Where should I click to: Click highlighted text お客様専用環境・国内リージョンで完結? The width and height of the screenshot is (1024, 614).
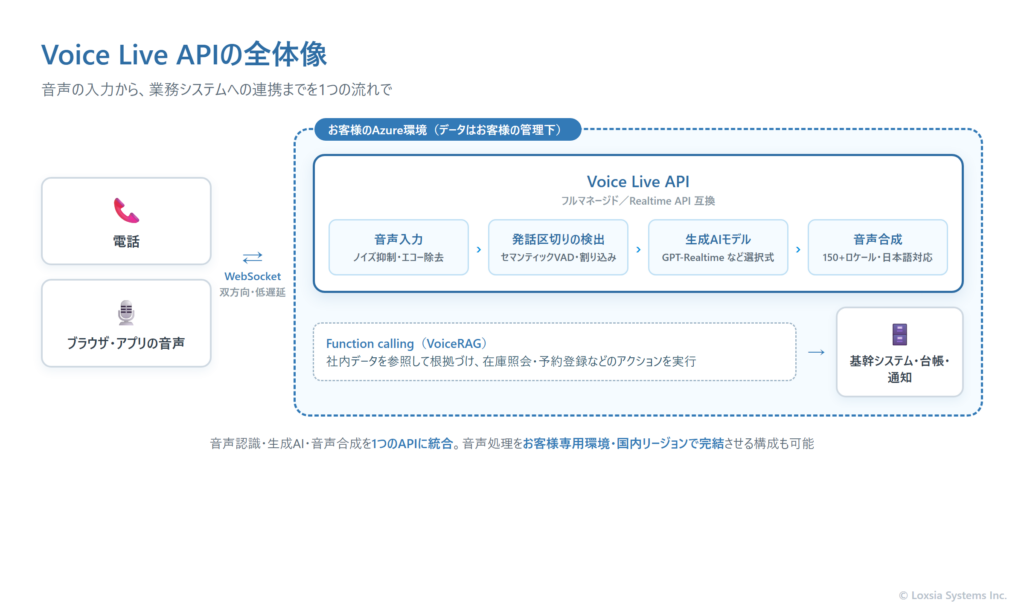pyautogui.click(x=623, y=444)
